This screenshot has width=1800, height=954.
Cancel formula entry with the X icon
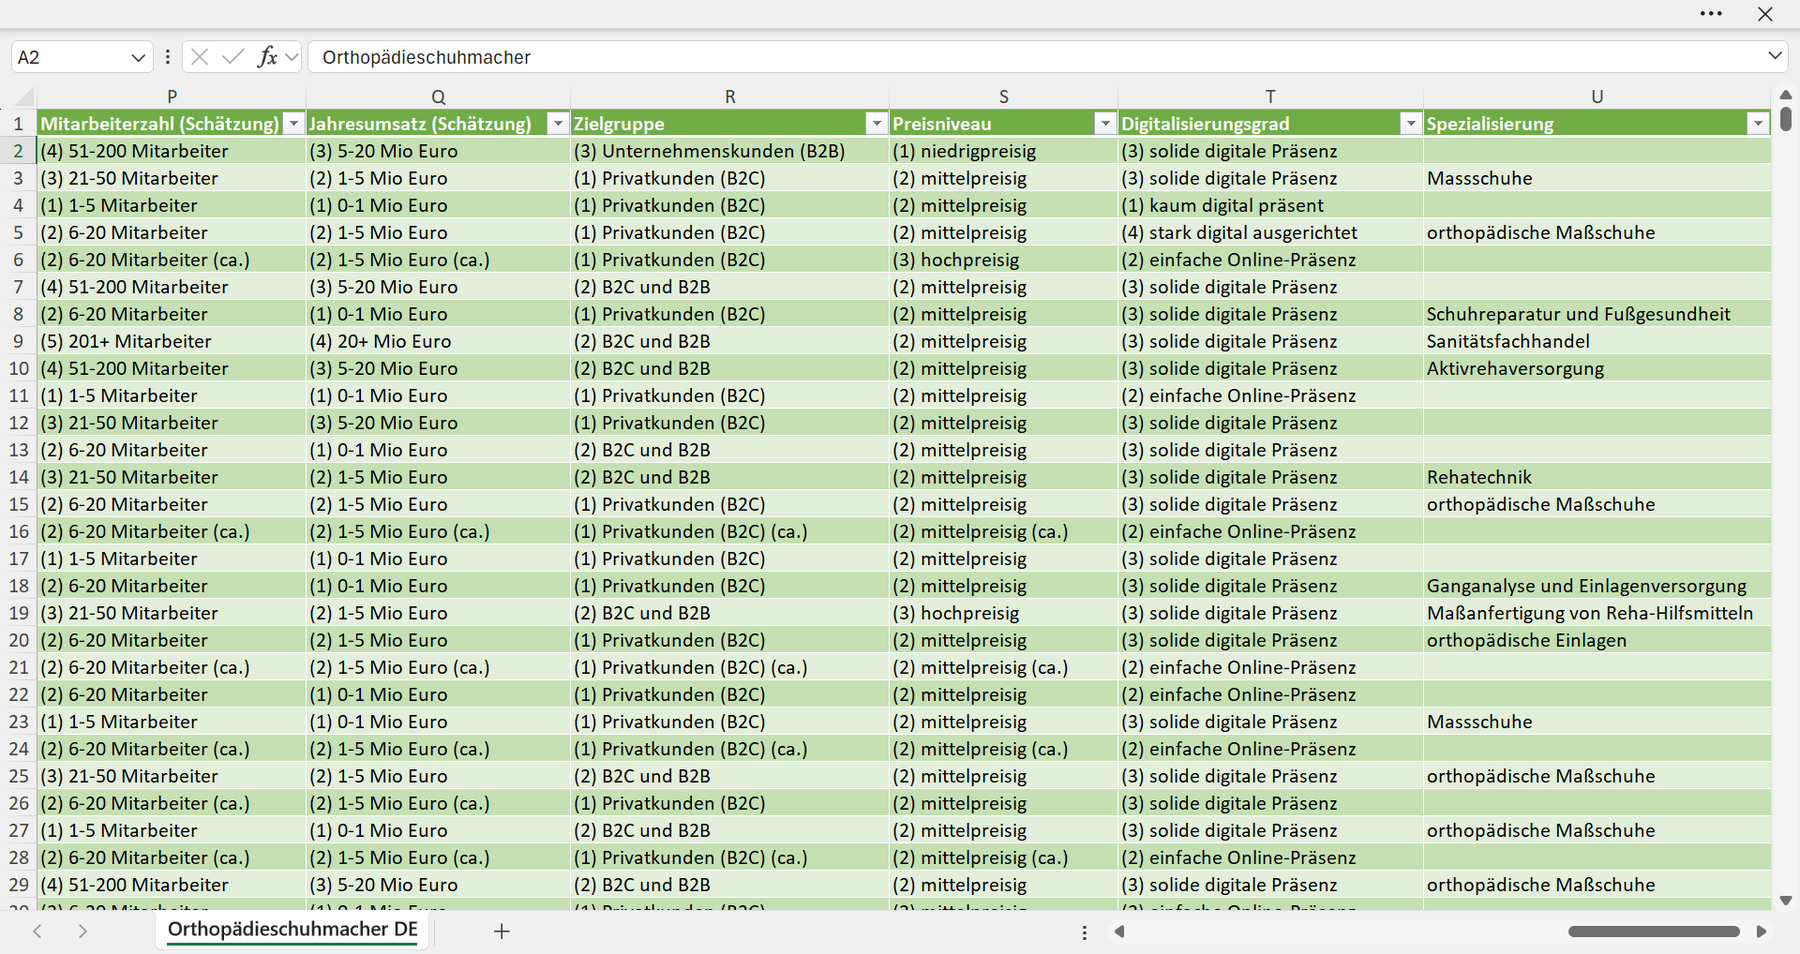199,57
